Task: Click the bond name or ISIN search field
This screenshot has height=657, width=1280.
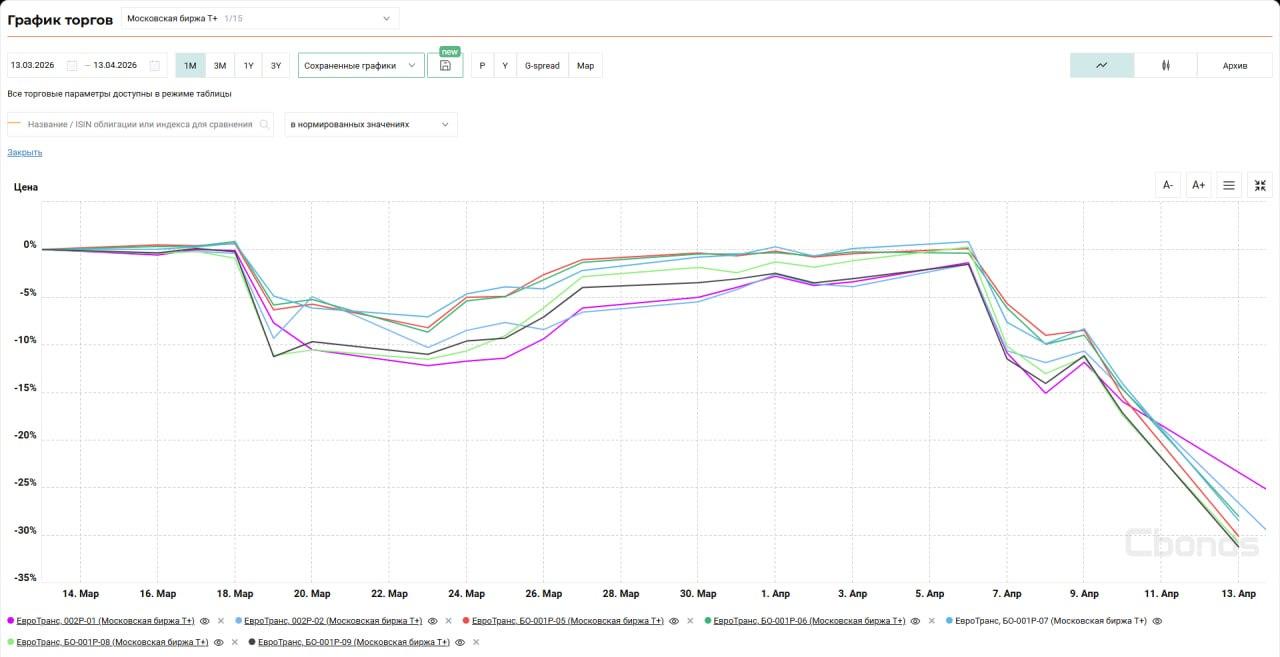Action: tap(140, 125)
